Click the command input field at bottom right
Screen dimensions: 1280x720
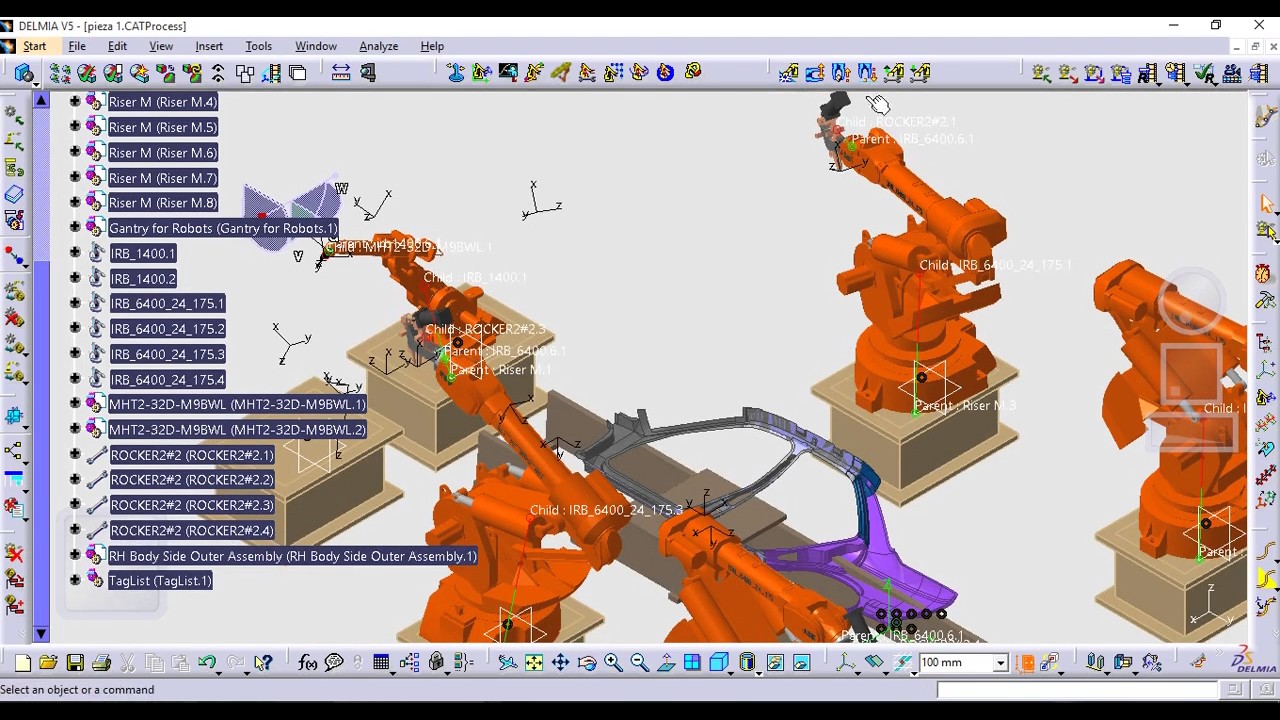coord(1077,690)
